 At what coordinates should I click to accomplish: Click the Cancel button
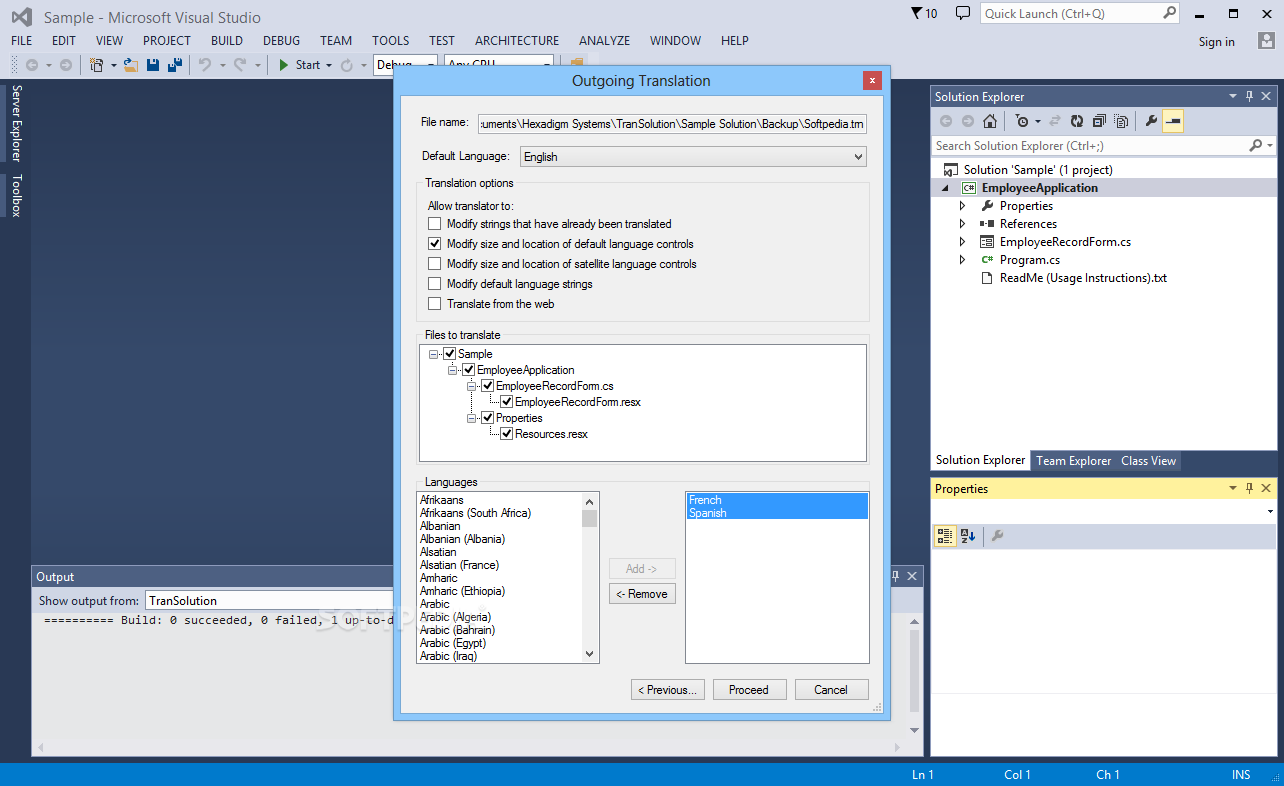pos(831,690)
